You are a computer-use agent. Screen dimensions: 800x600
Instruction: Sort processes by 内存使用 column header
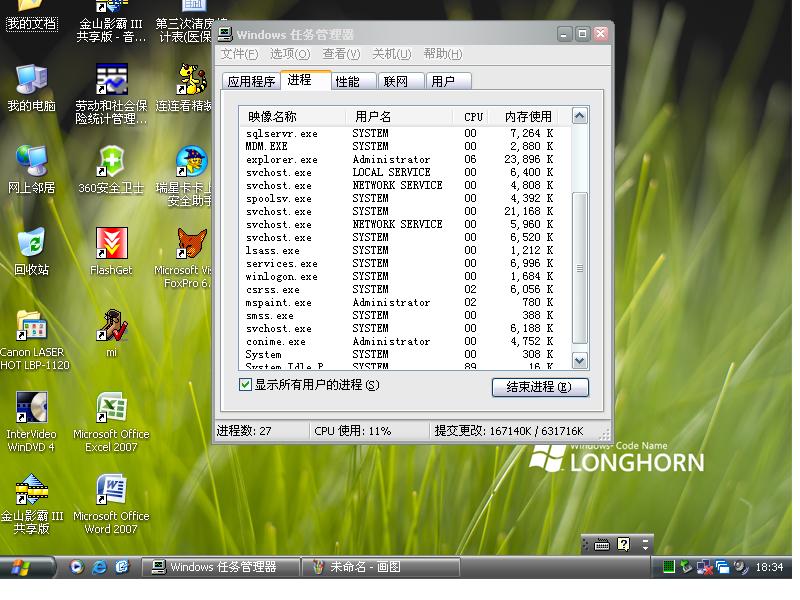(x=527, y=117)
